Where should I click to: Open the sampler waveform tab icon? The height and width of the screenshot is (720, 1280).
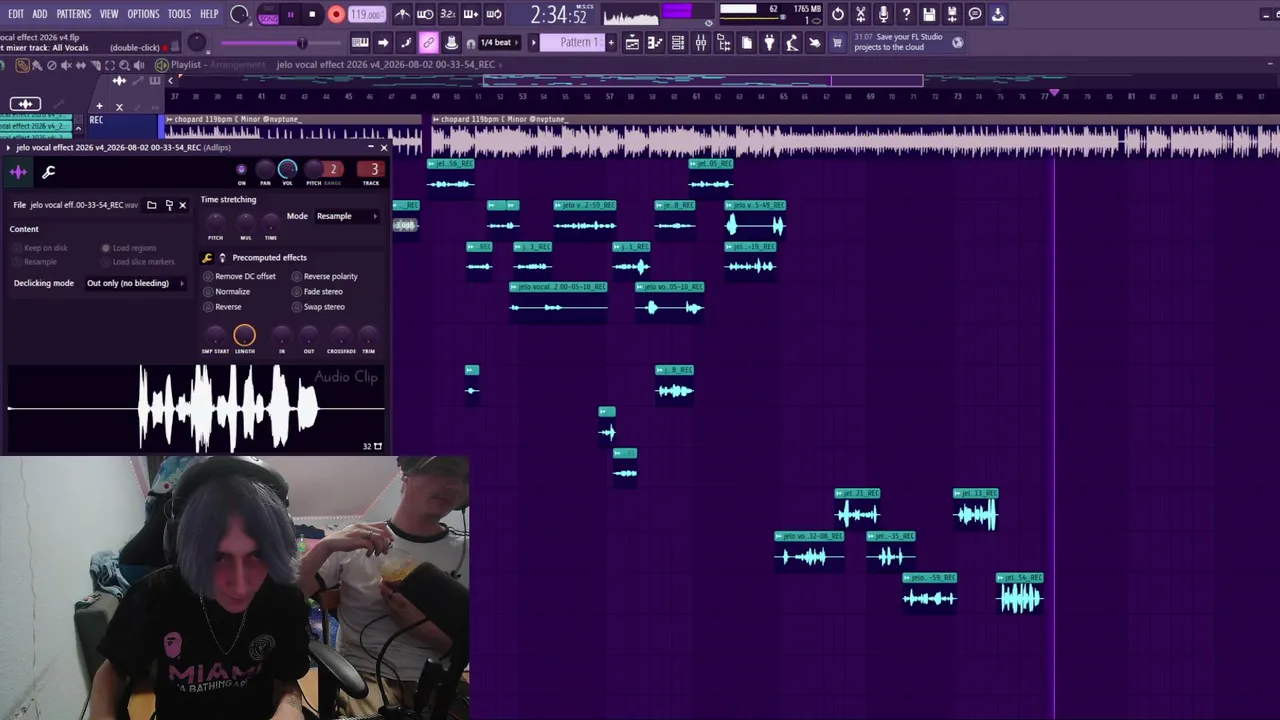click(x=18, y=172)
